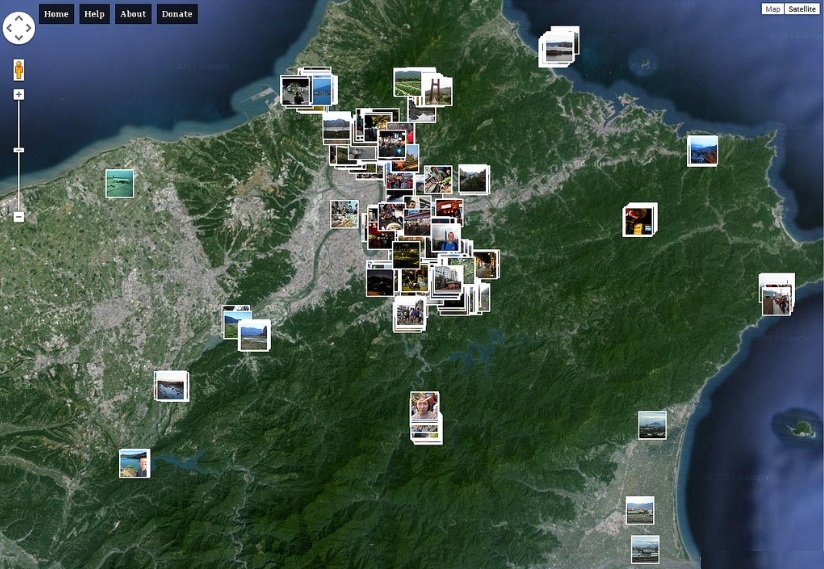This screenshot has height=569, width=824.
Task: Click the Donate button
Action: (177, 14)
